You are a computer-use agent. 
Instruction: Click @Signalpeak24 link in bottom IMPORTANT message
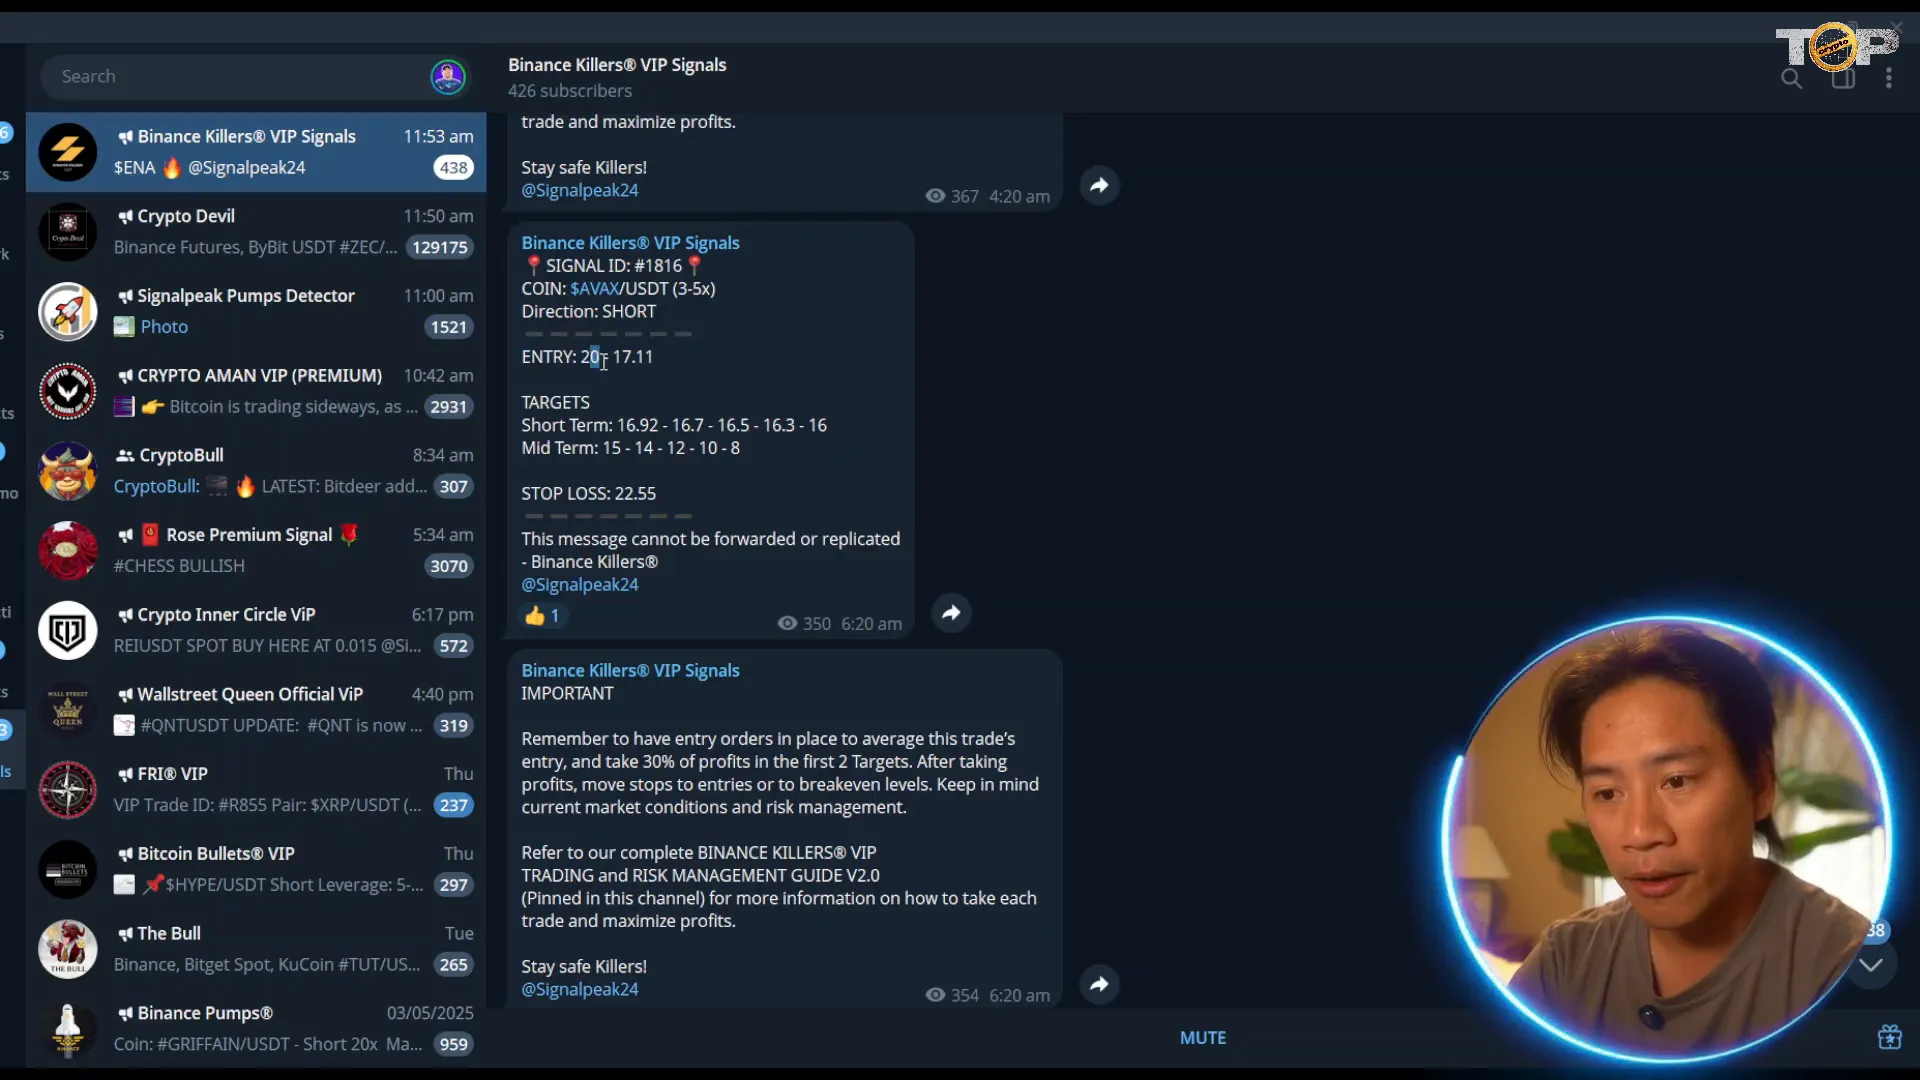click(580, 989)
